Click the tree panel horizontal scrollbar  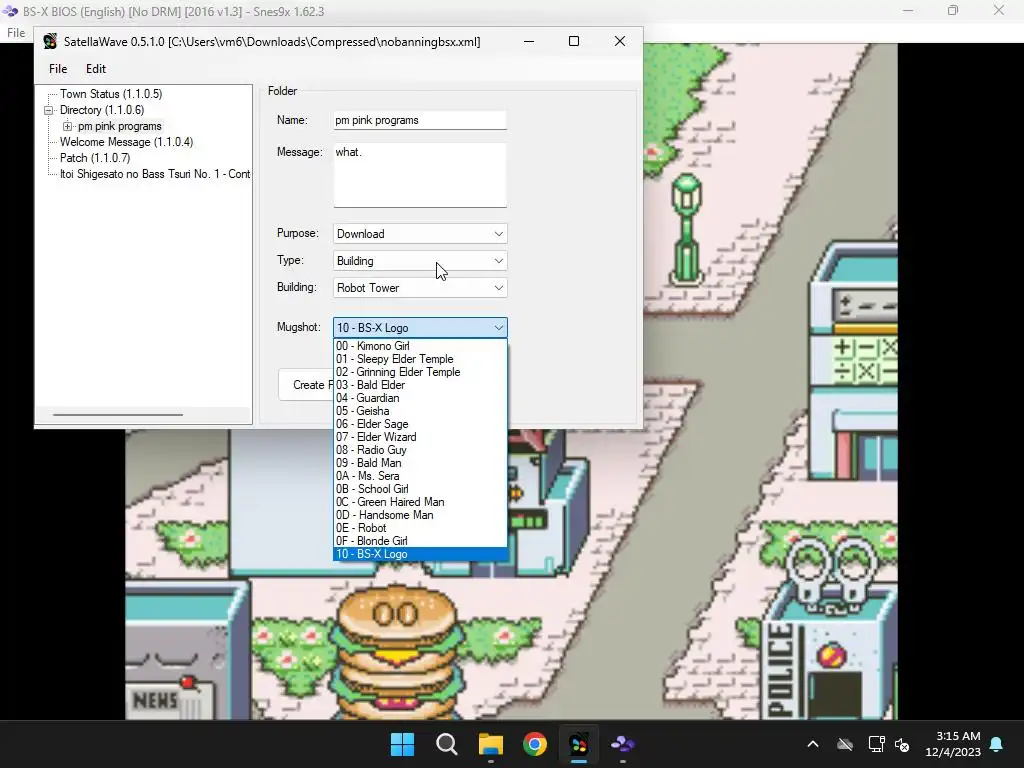[x=118, y=415]
